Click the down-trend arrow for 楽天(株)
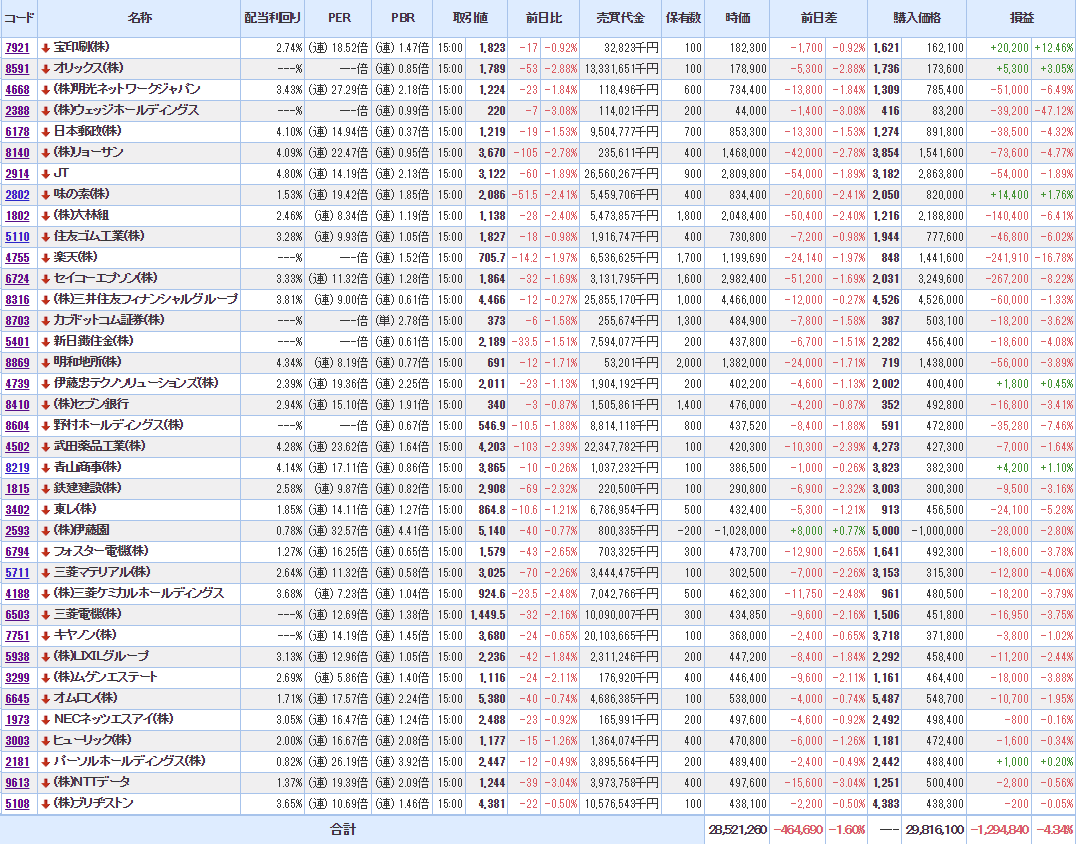 pos(46,257)
